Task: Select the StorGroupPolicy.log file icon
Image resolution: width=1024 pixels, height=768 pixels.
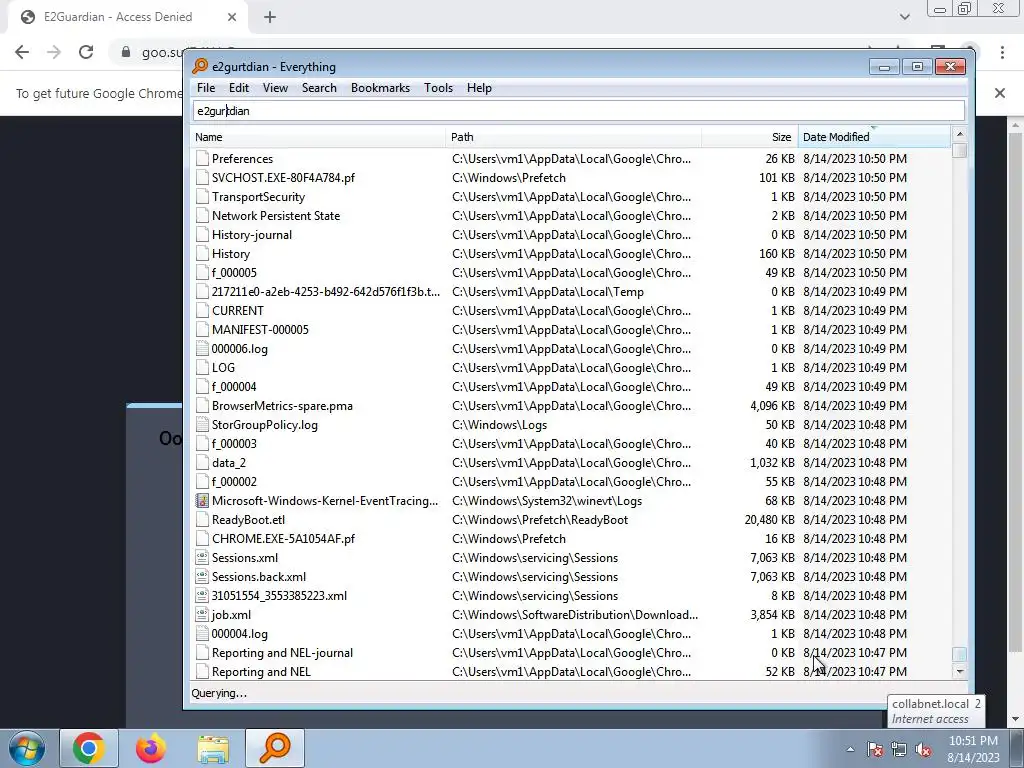Action: point(202,424)
